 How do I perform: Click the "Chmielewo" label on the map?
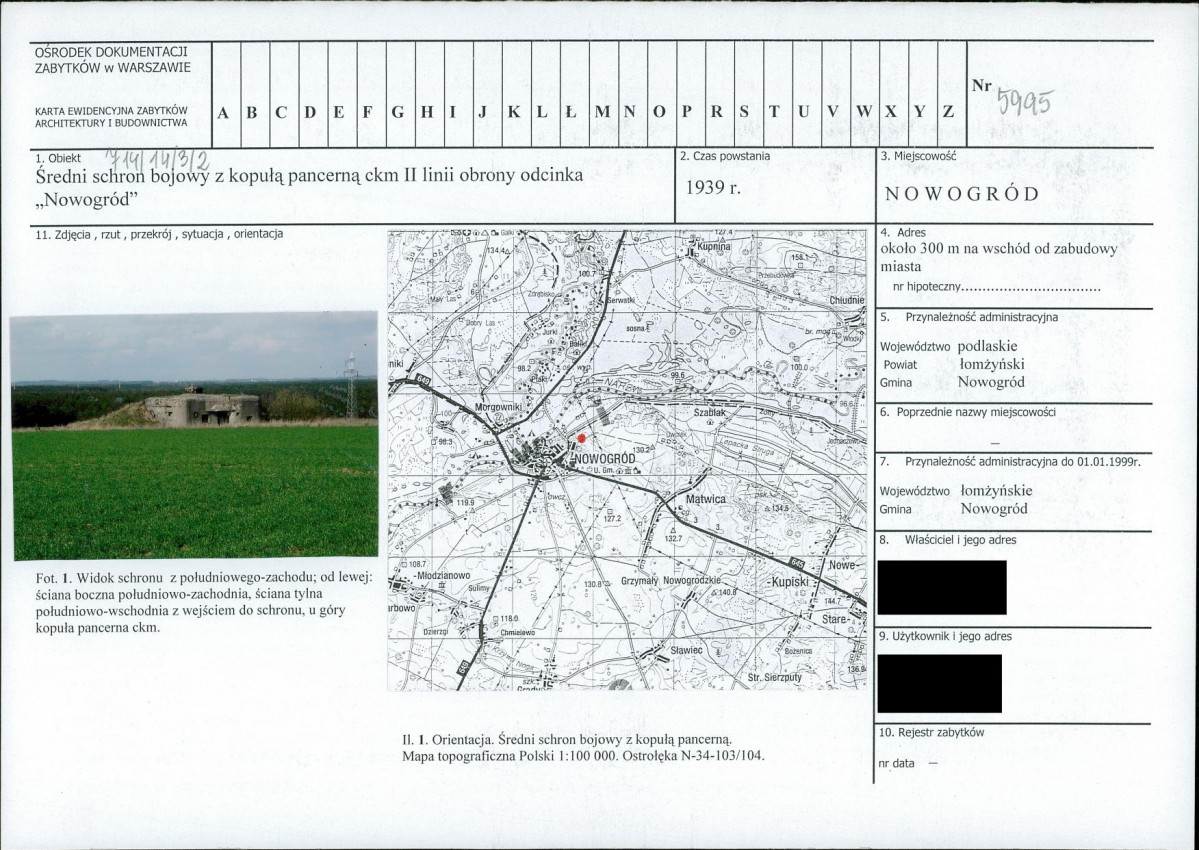(x=517, y=633)
